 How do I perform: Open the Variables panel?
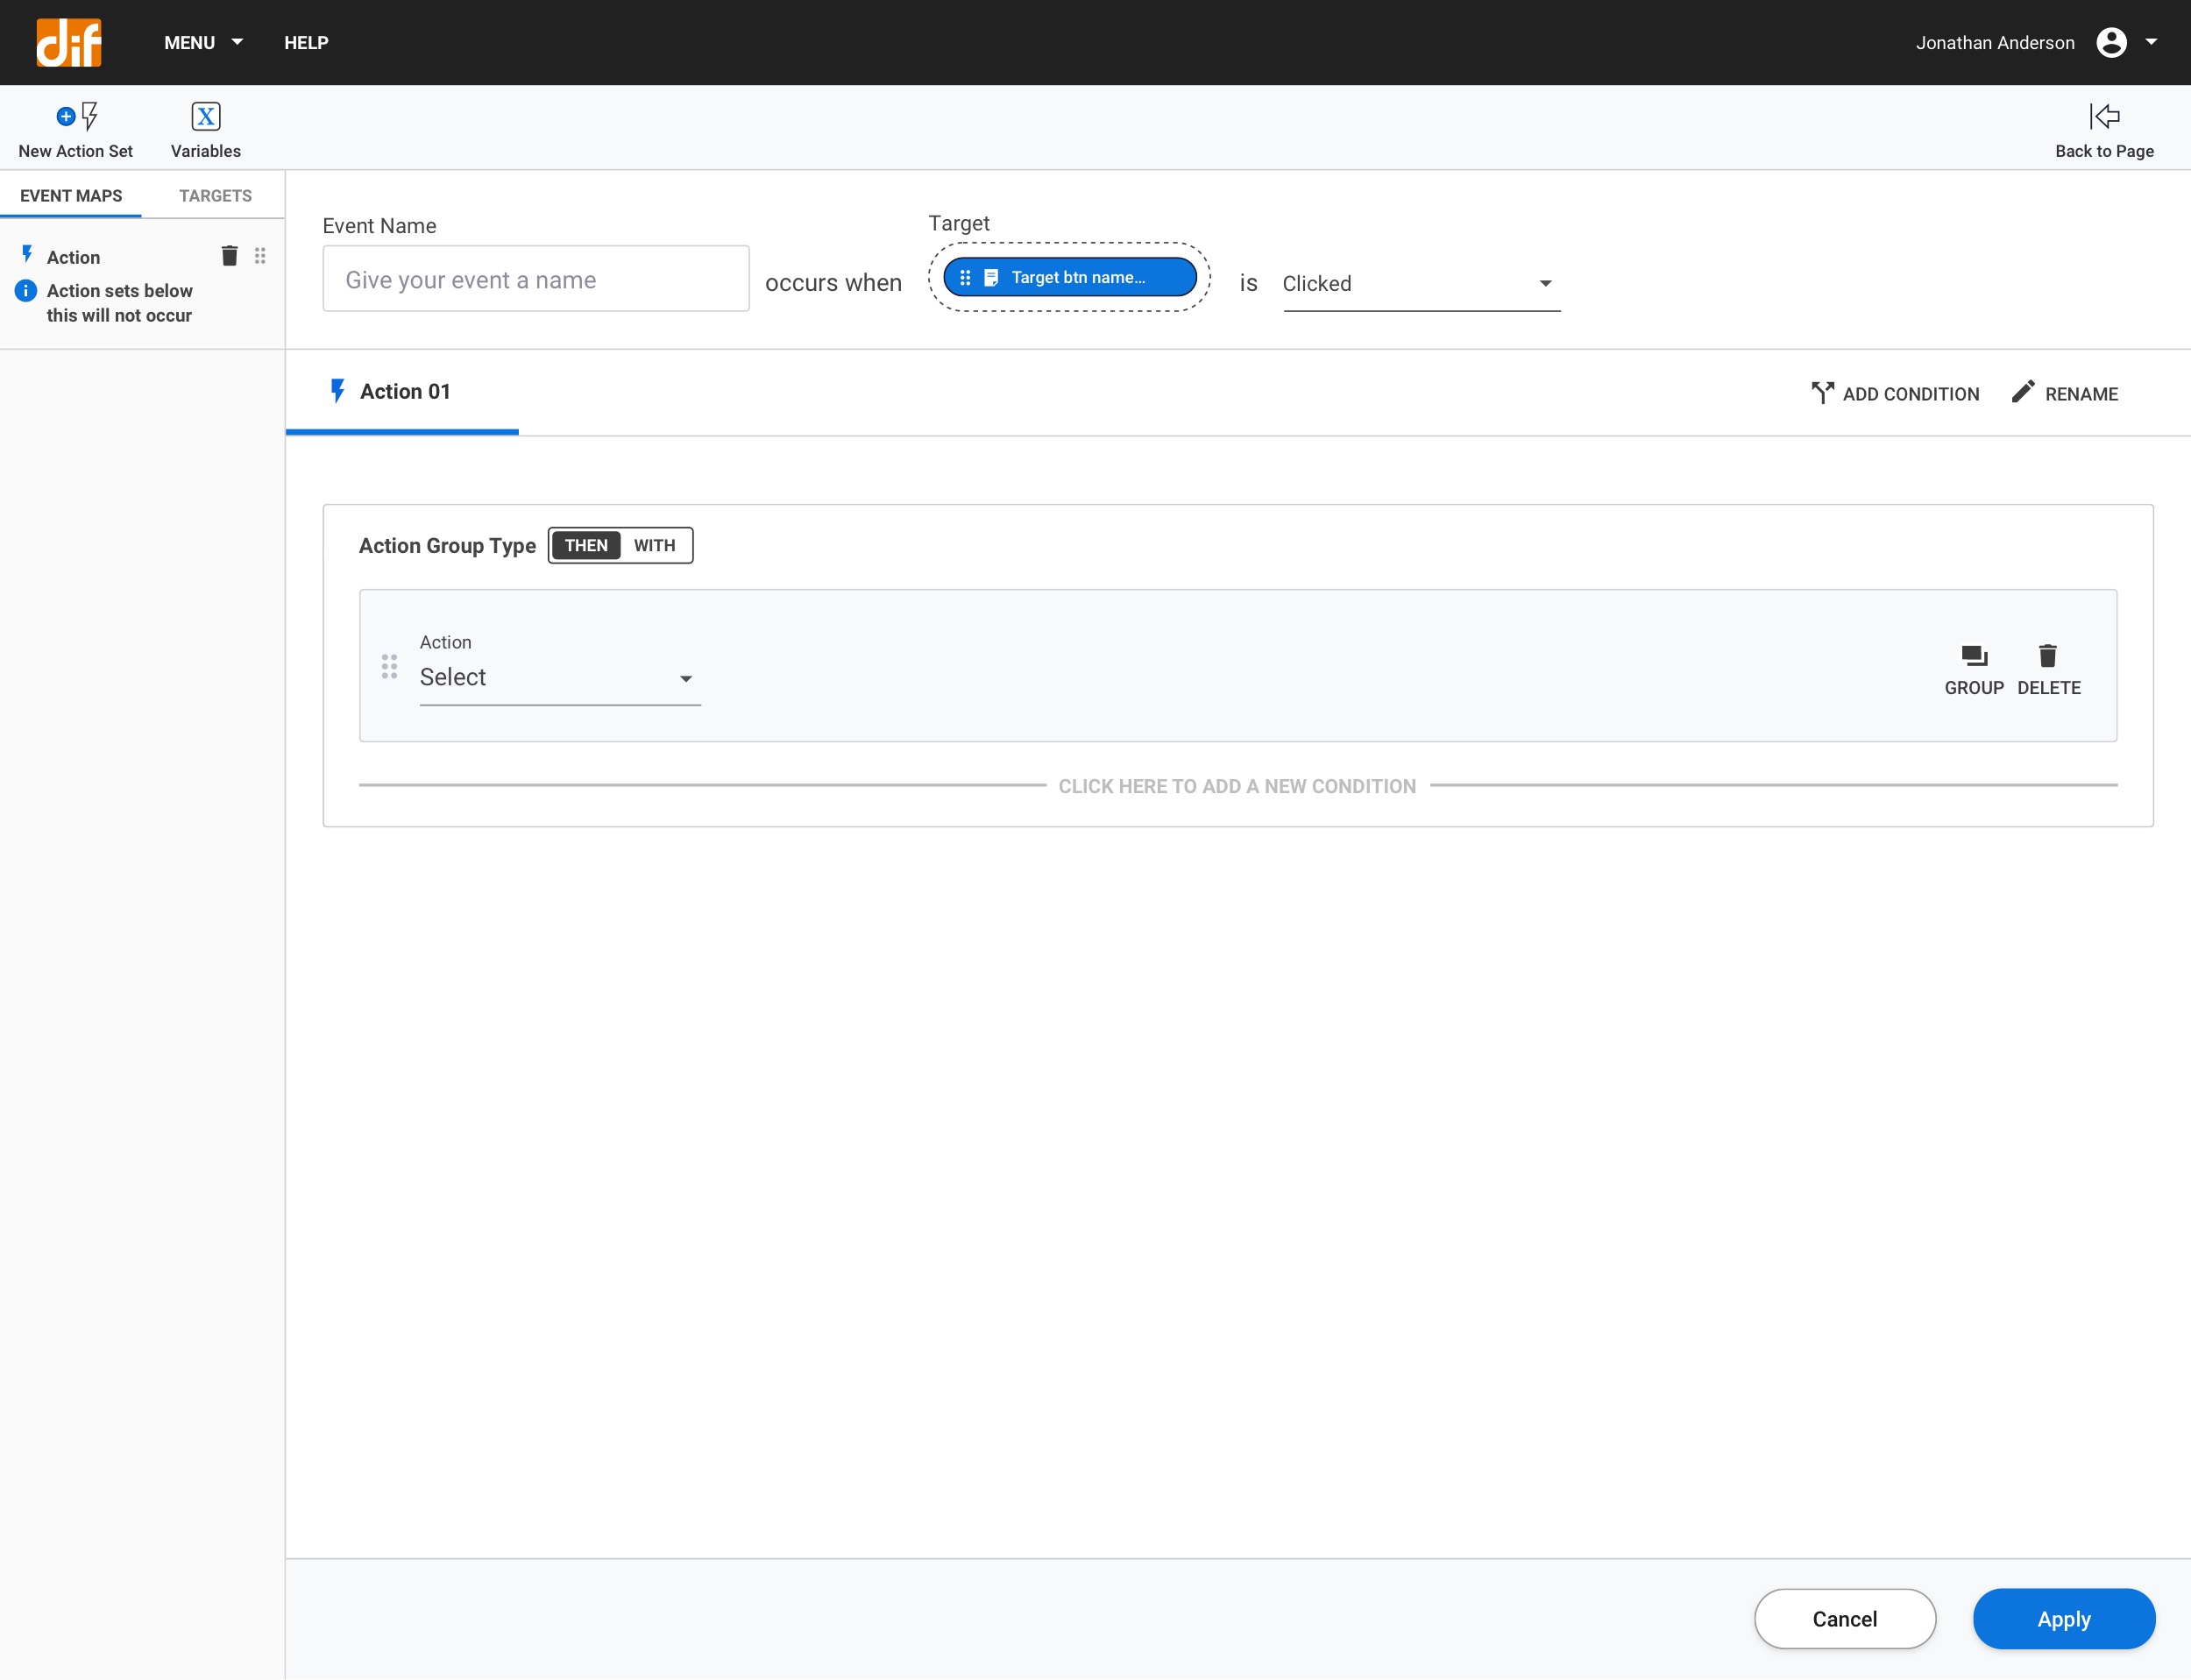[206, 130]
